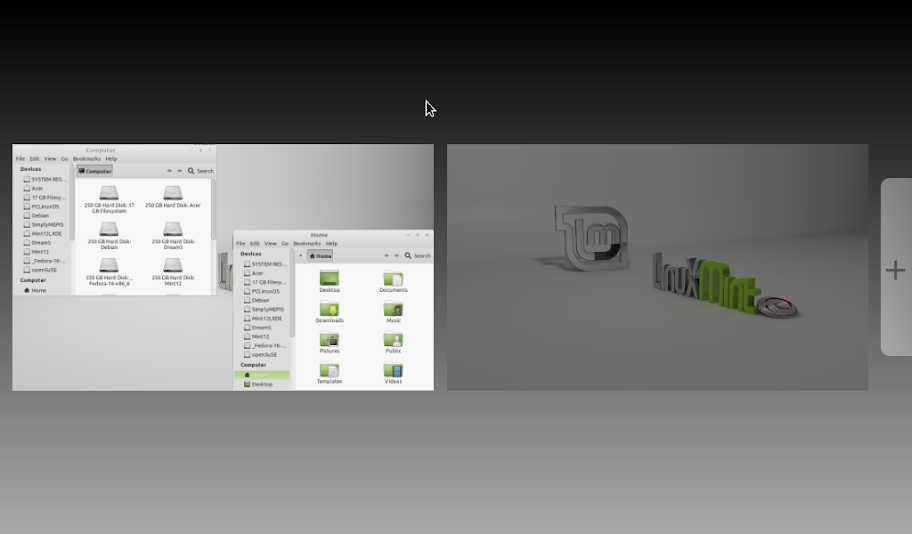Go forward using arrow in Home window
Image resolution: width=912 pixels, height=534 pixels.
click(397, 255)
